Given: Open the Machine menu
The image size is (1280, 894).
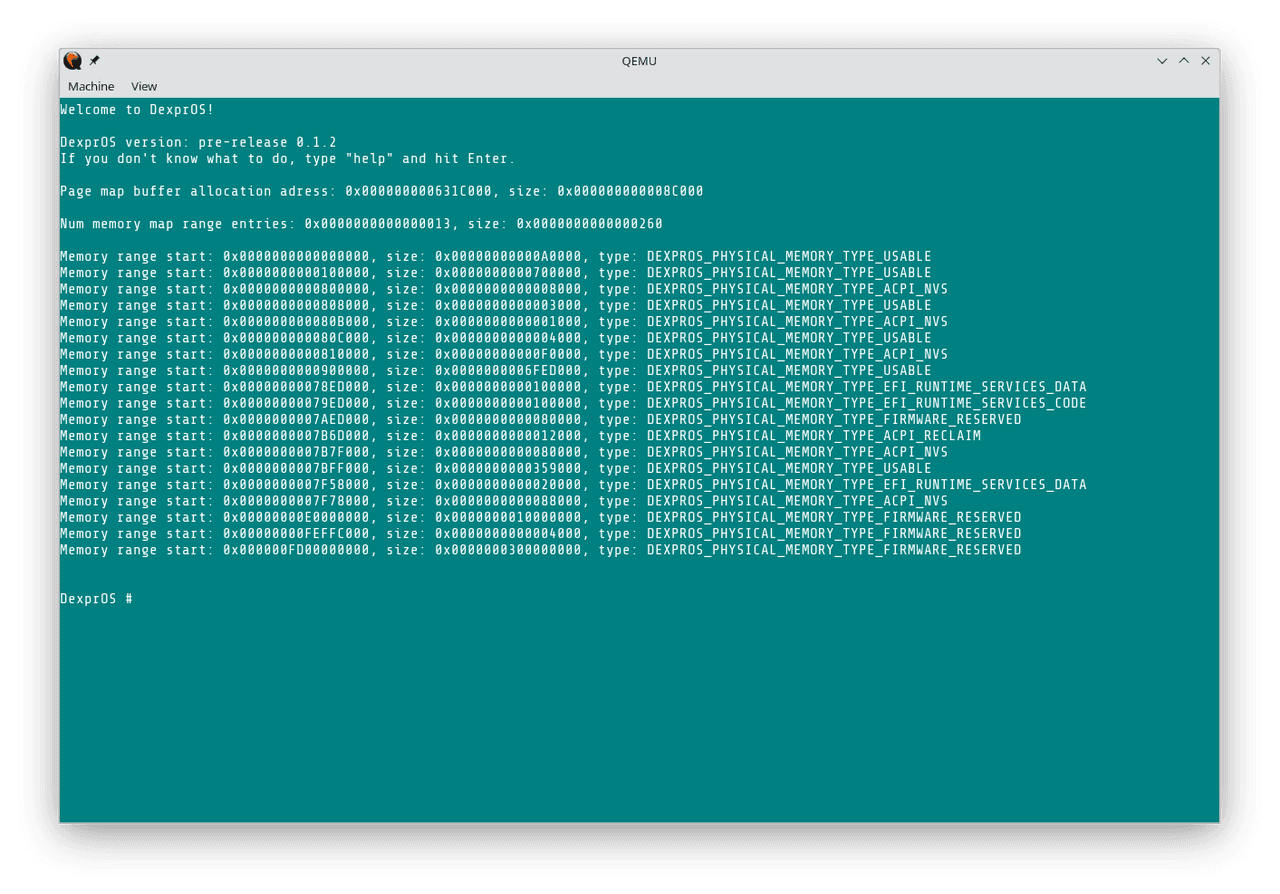Looking at the screenshot, I should 91,87.
